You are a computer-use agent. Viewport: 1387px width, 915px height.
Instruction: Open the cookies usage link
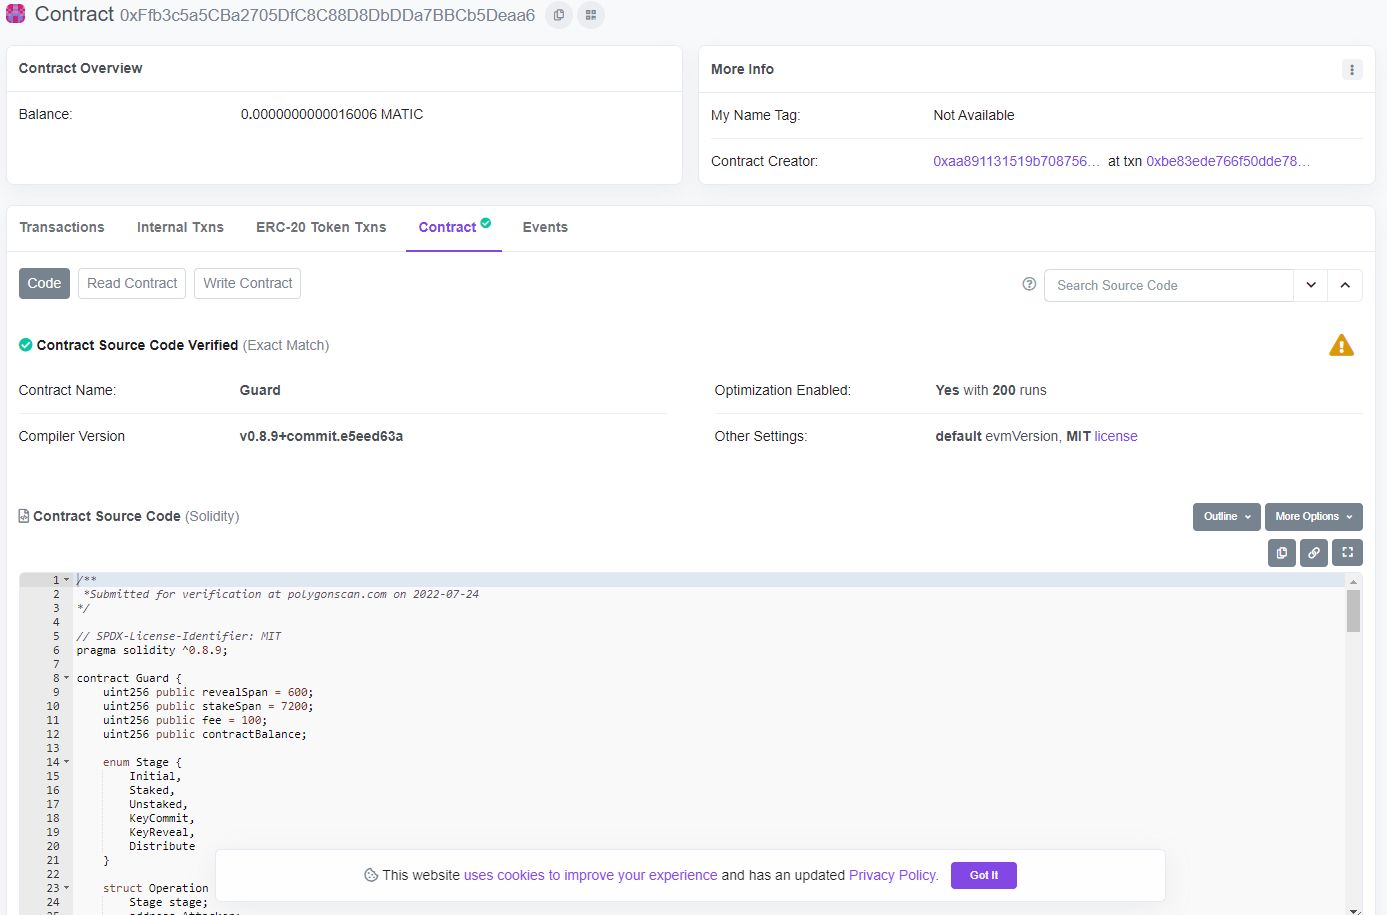(590, 875)
